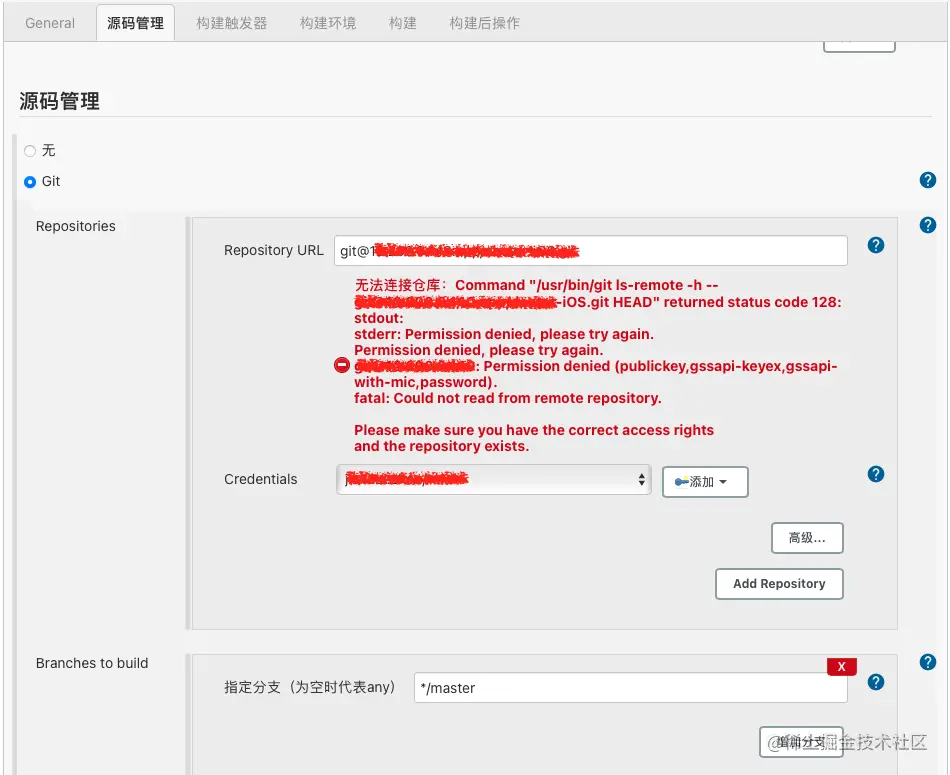Open the Credentials dropdown
Image resolution: width=950 pixels, height=775 pixels.
[x=493, y=479]
